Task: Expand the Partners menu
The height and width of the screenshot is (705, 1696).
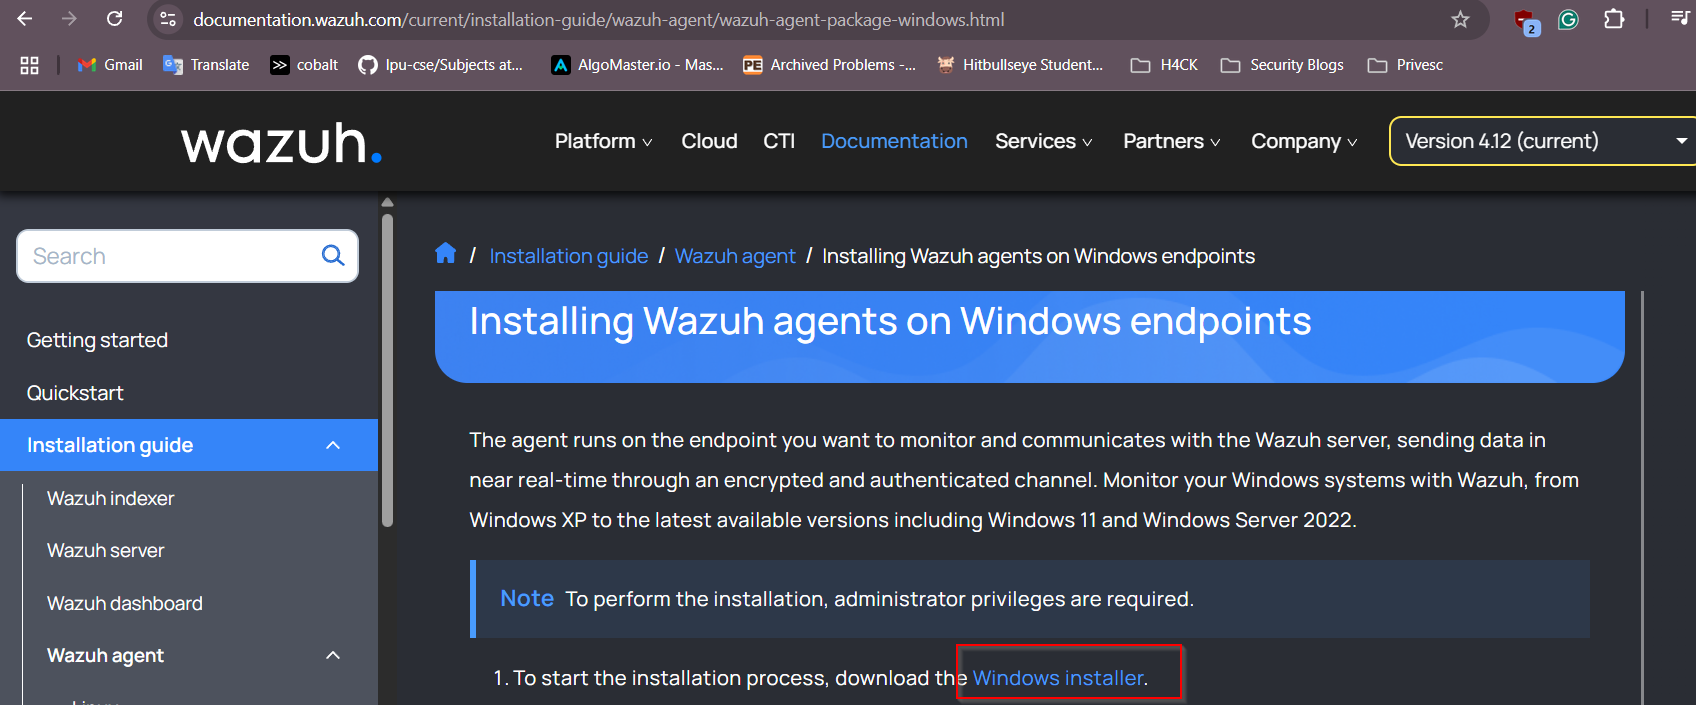Action: [1172, 141]
